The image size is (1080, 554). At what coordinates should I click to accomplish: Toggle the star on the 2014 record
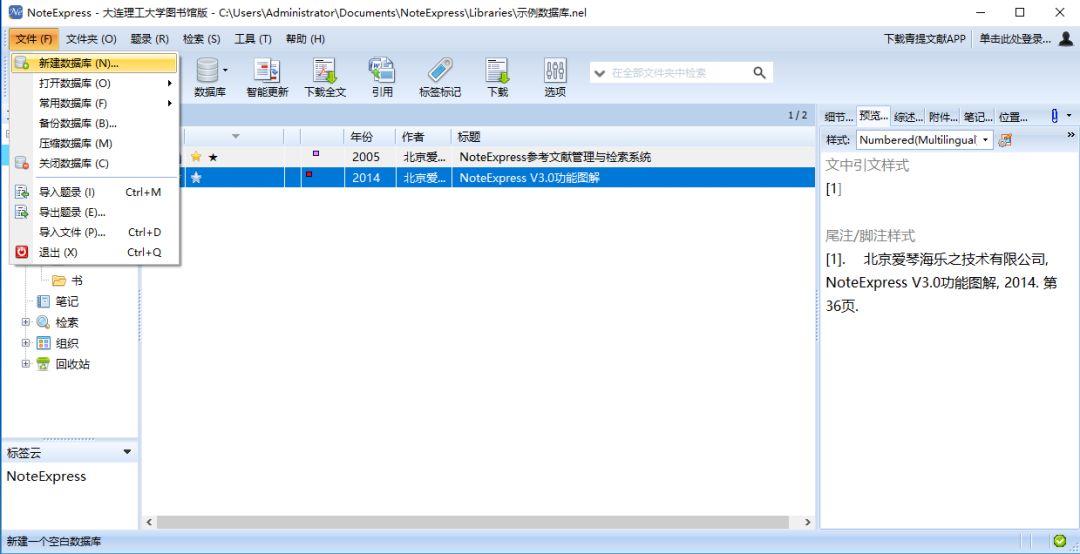click(x=196, y=178)
